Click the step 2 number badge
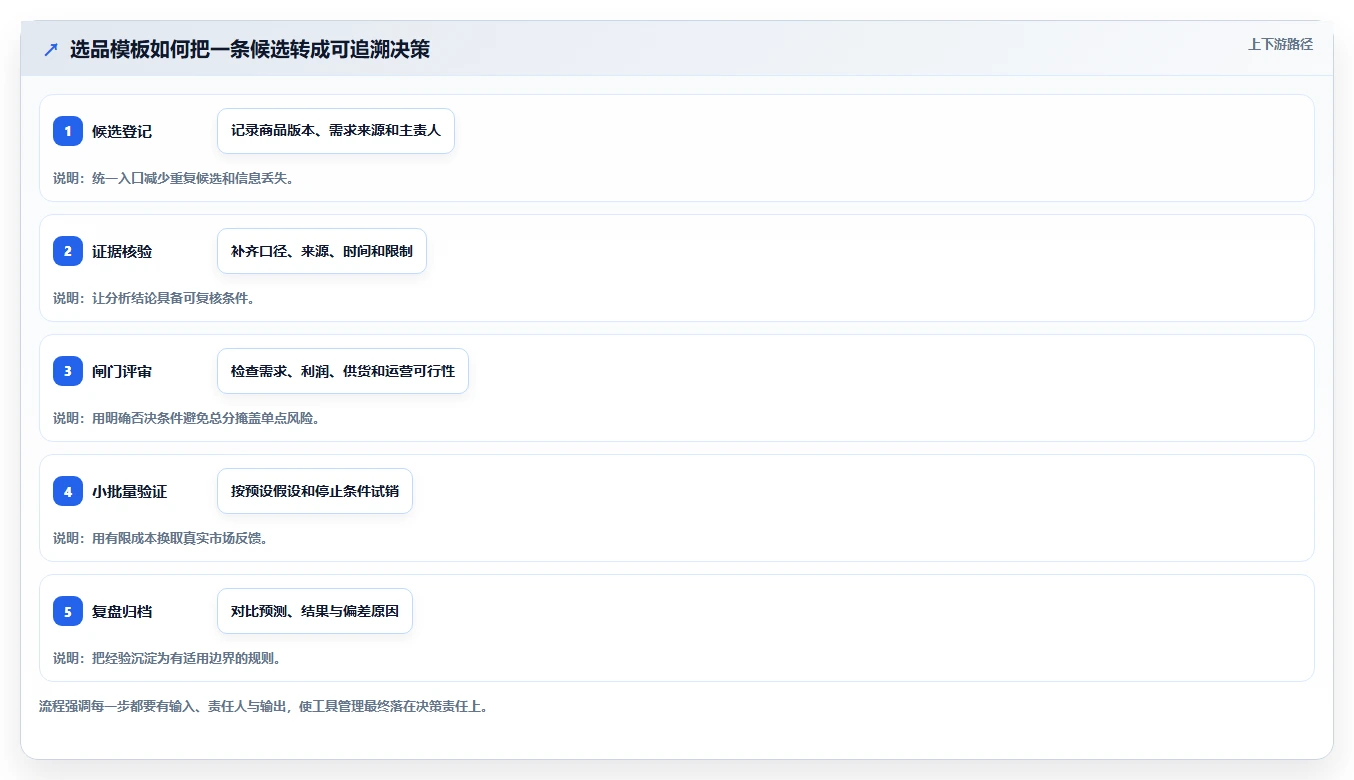1354x780 pixels. click(68, 251)
